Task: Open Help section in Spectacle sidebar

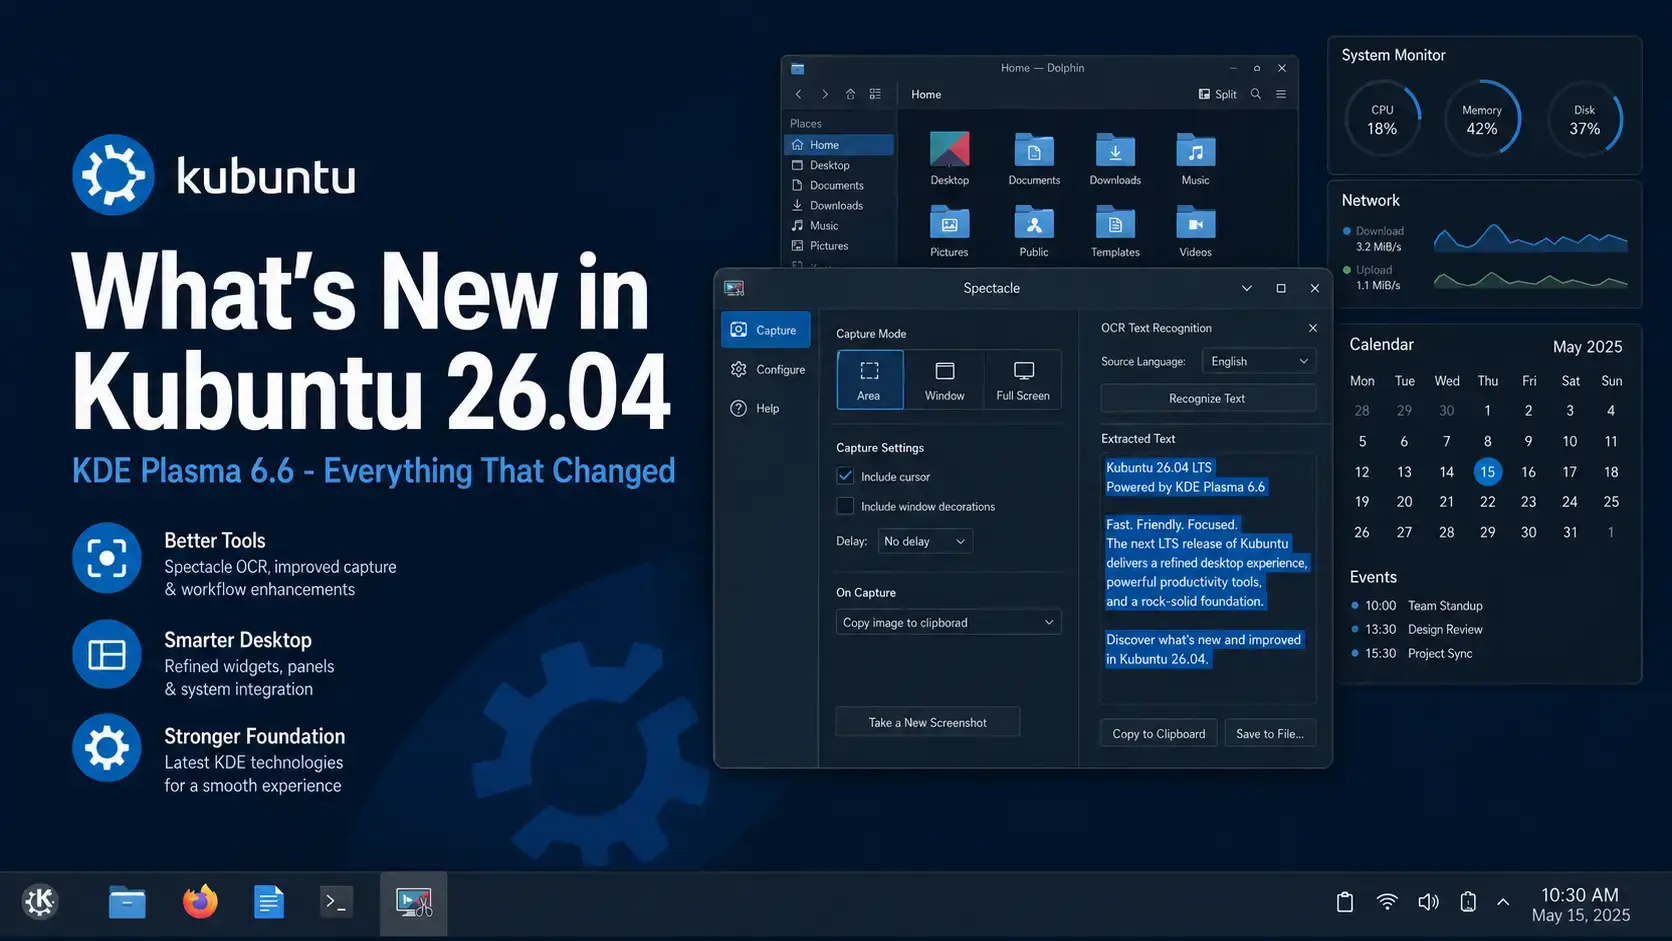Action: click(x=766, y=408)
